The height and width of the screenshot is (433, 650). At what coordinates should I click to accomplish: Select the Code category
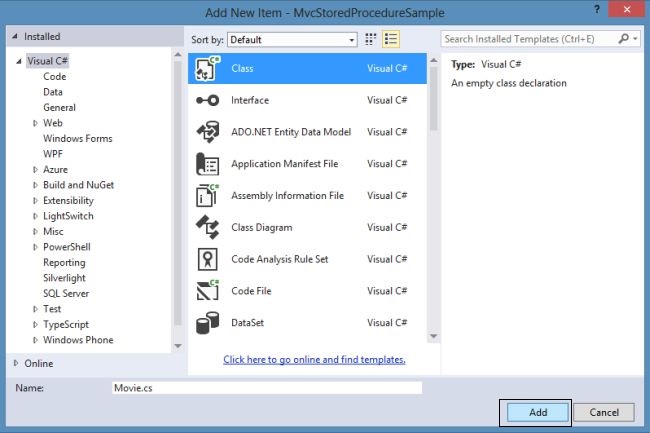pyautogui.click(x=54, y=77)
